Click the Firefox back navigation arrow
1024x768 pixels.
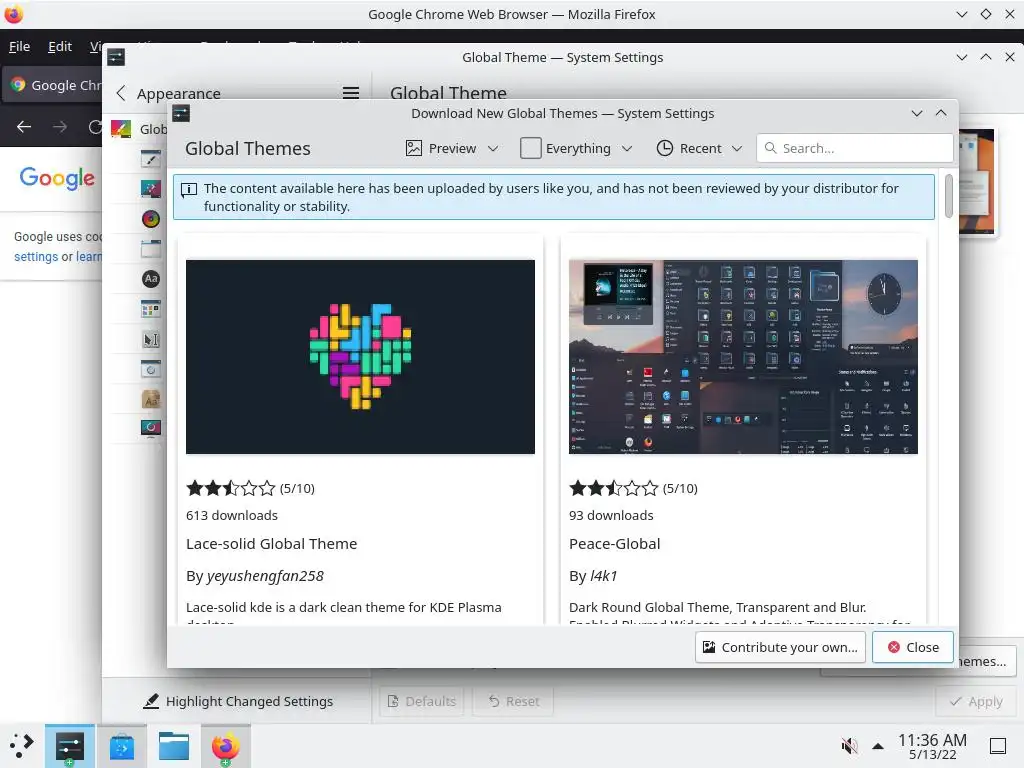coord(24,127)
